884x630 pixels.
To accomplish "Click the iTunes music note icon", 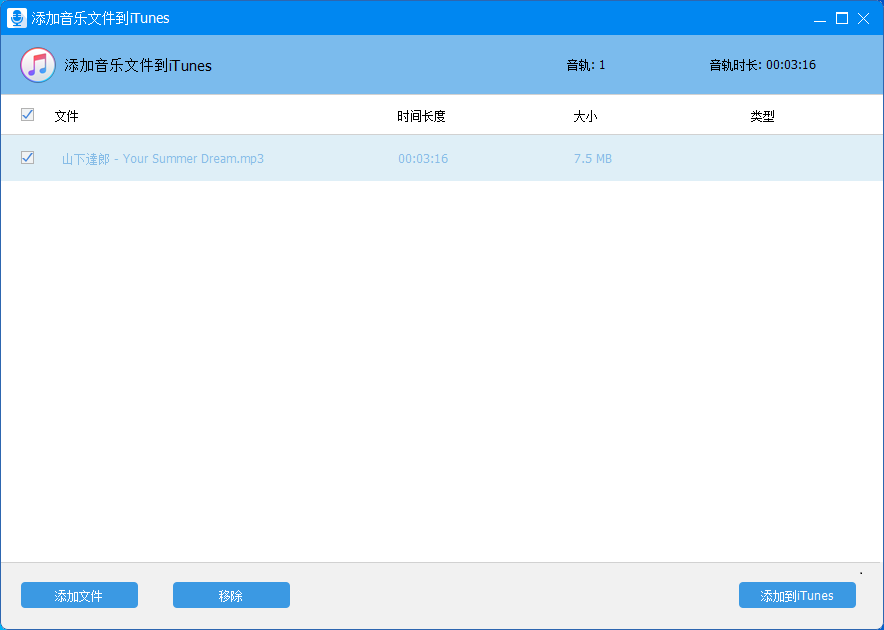I will click(38, 65).
